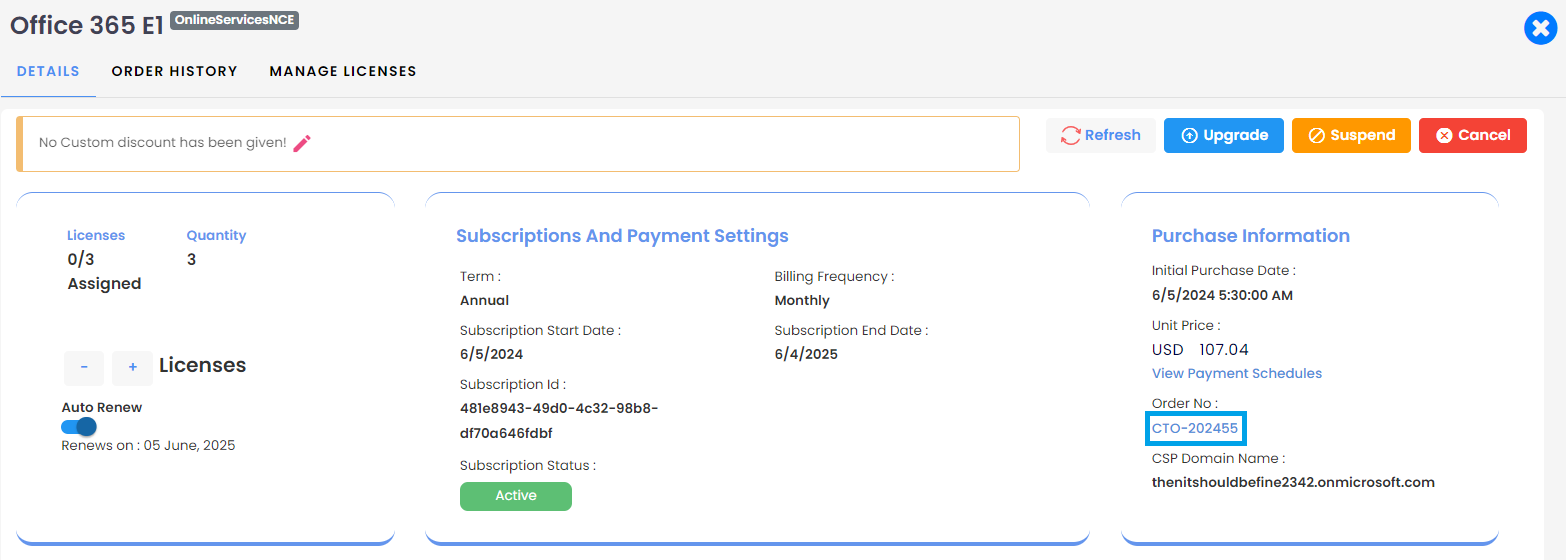Screen dimensions: 1566x560
Task: Click the Subscription Start Date 6/5/2024
Action: pos(491,354)
